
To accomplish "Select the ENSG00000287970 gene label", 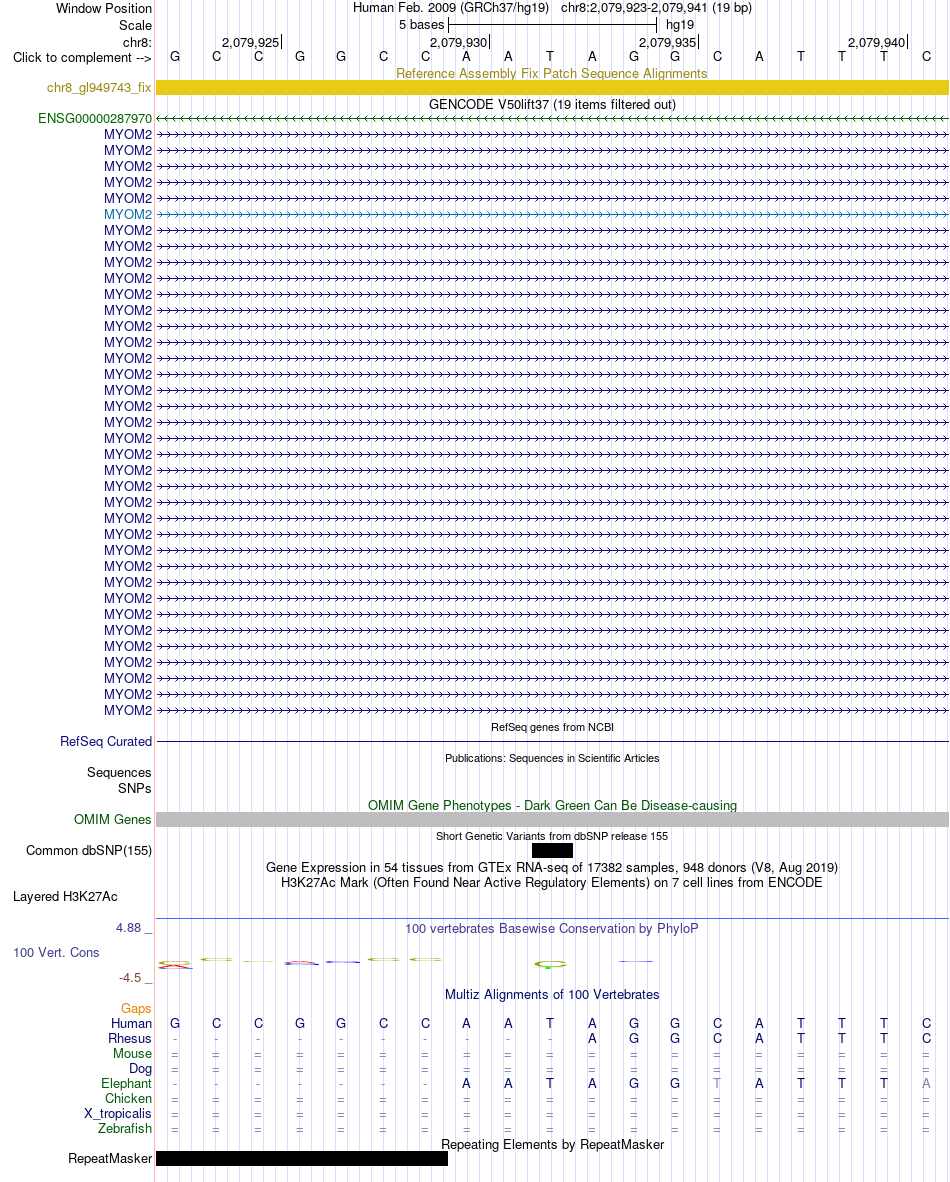I will point(95,118).
